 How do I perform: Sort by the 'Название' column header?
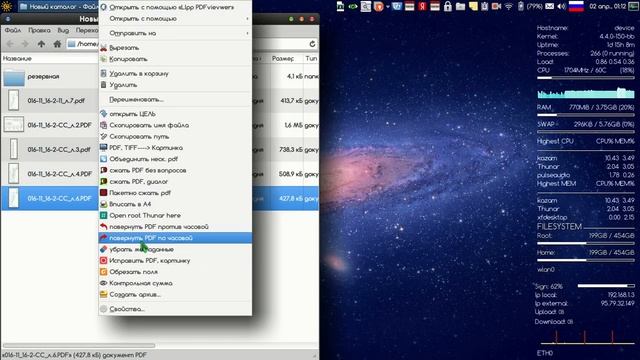pos(50,59)
